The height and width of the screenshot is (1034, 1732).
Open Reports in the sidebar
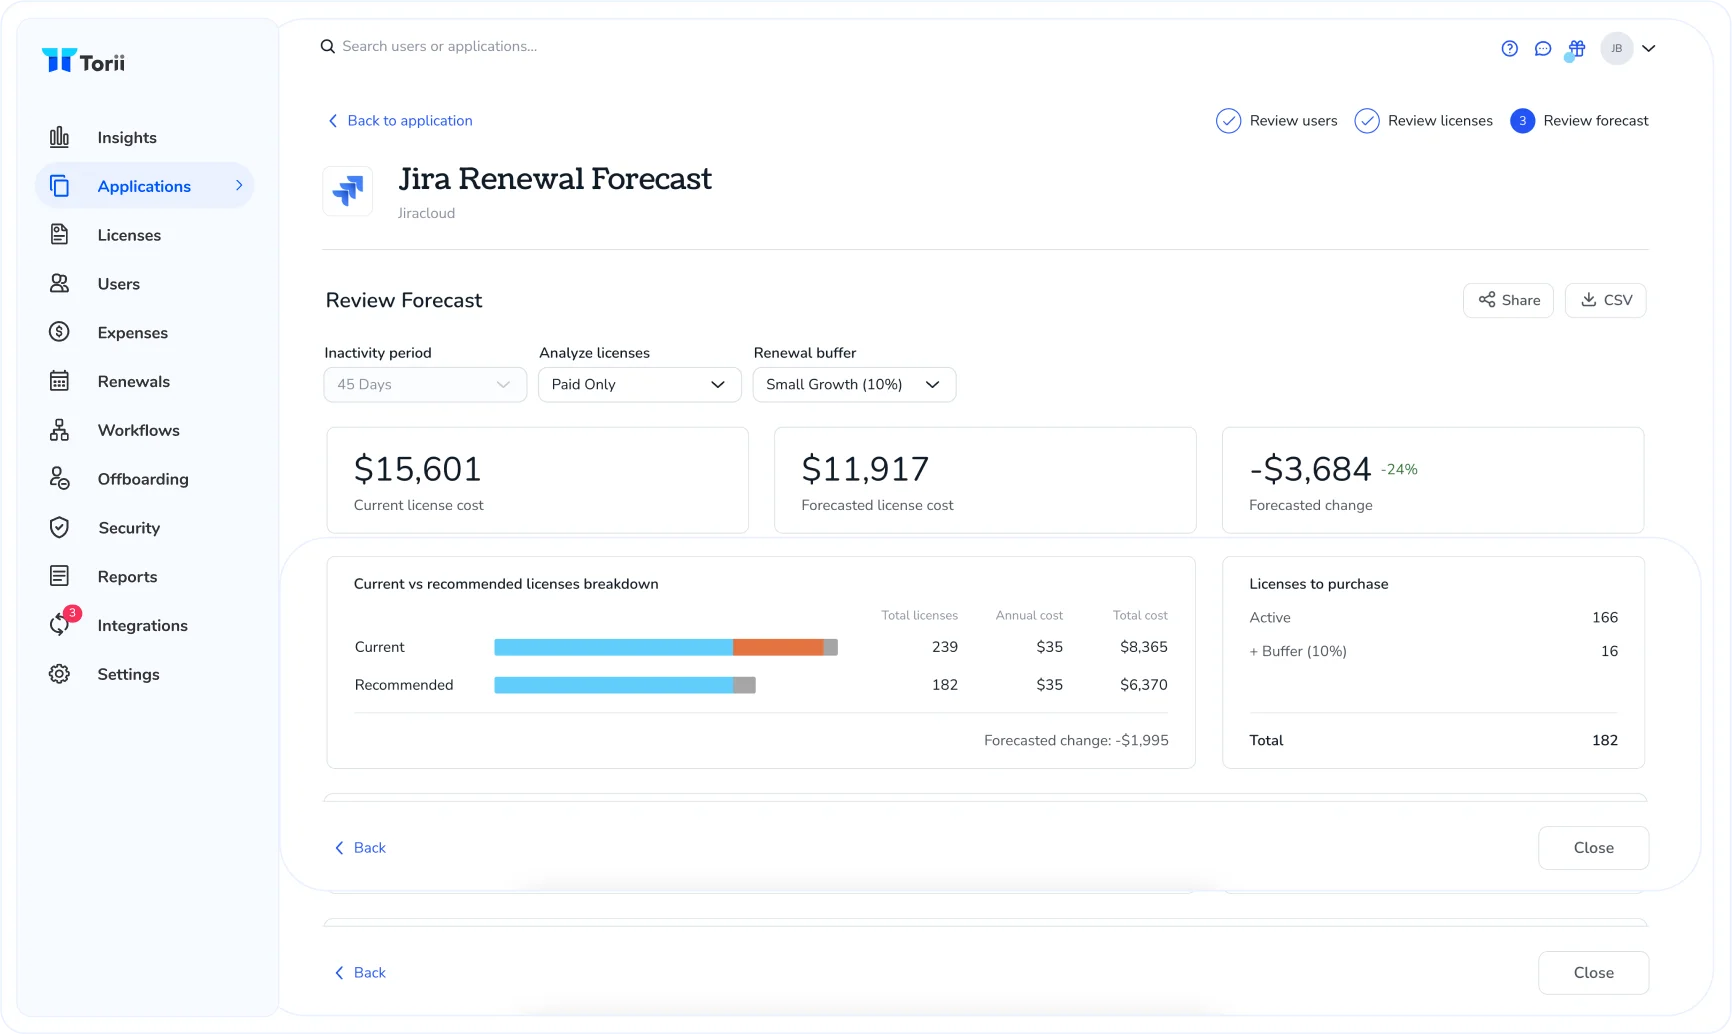coord(127,577)
